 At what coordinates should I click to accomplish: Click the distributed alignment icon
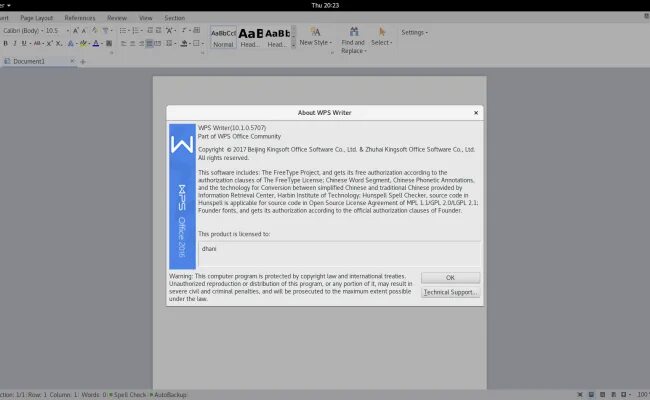[158, 43]
